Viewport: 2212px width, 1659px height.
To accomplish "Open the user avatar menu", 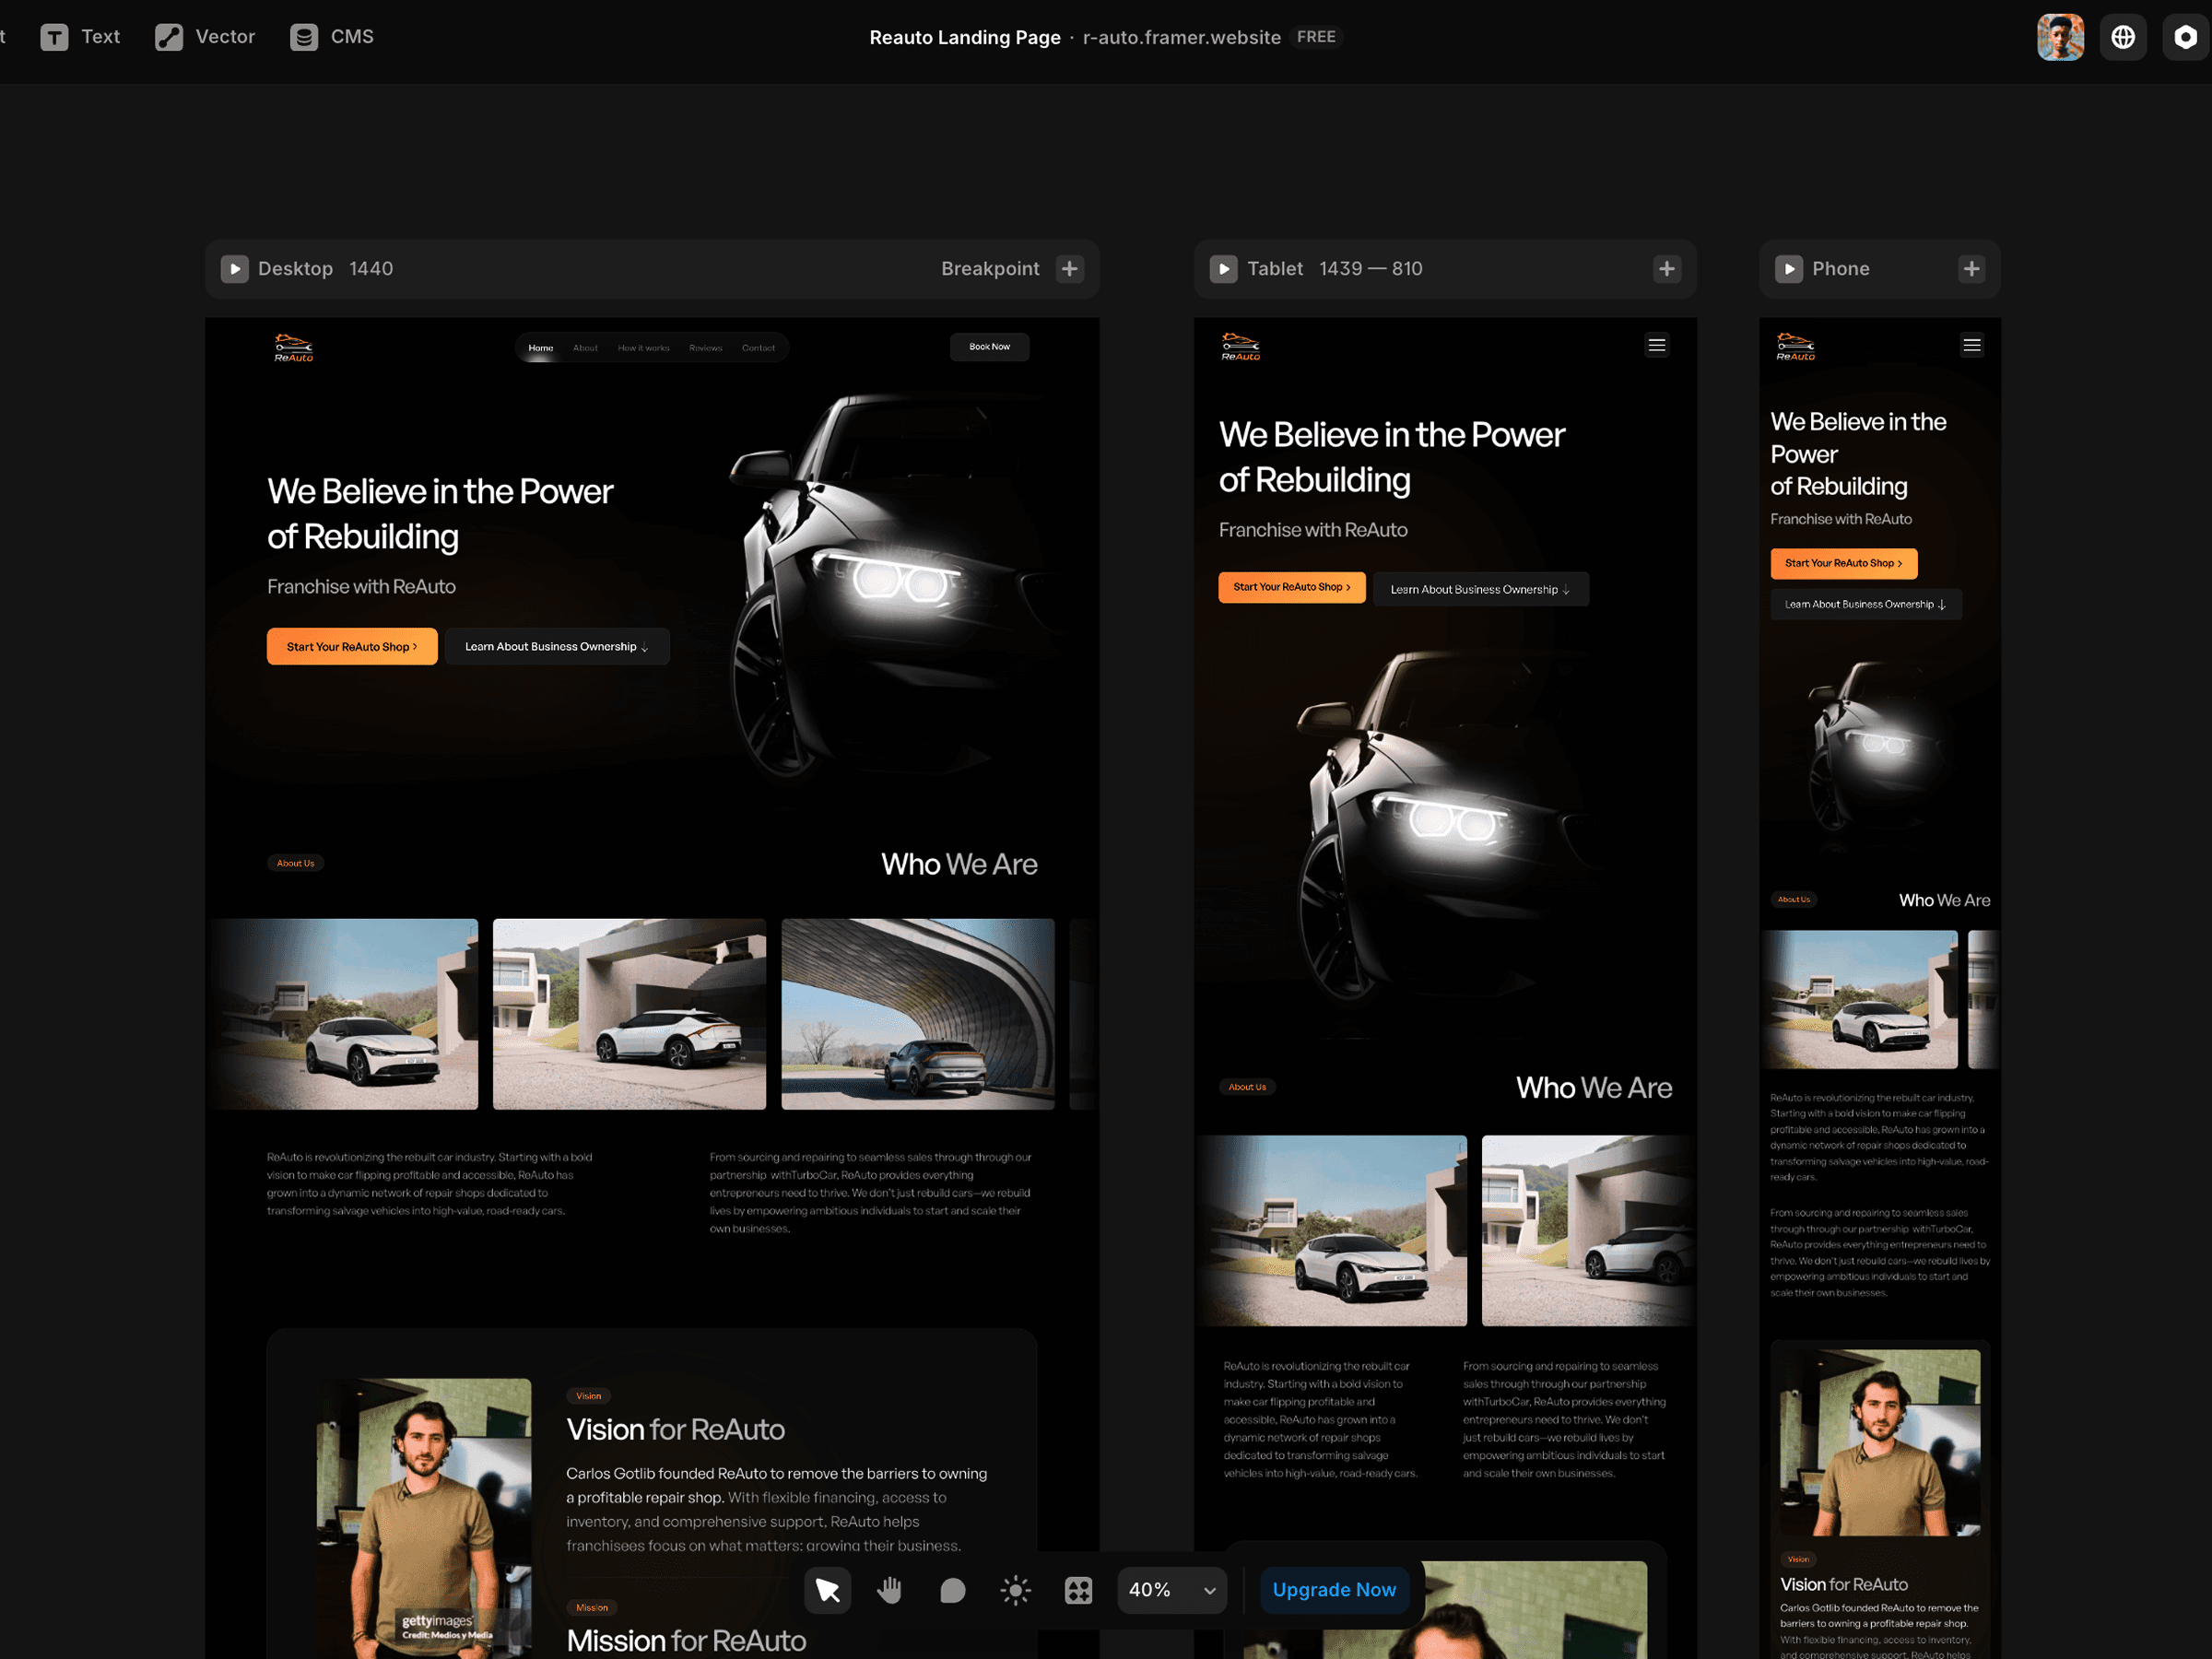I will coord(2059,37).
